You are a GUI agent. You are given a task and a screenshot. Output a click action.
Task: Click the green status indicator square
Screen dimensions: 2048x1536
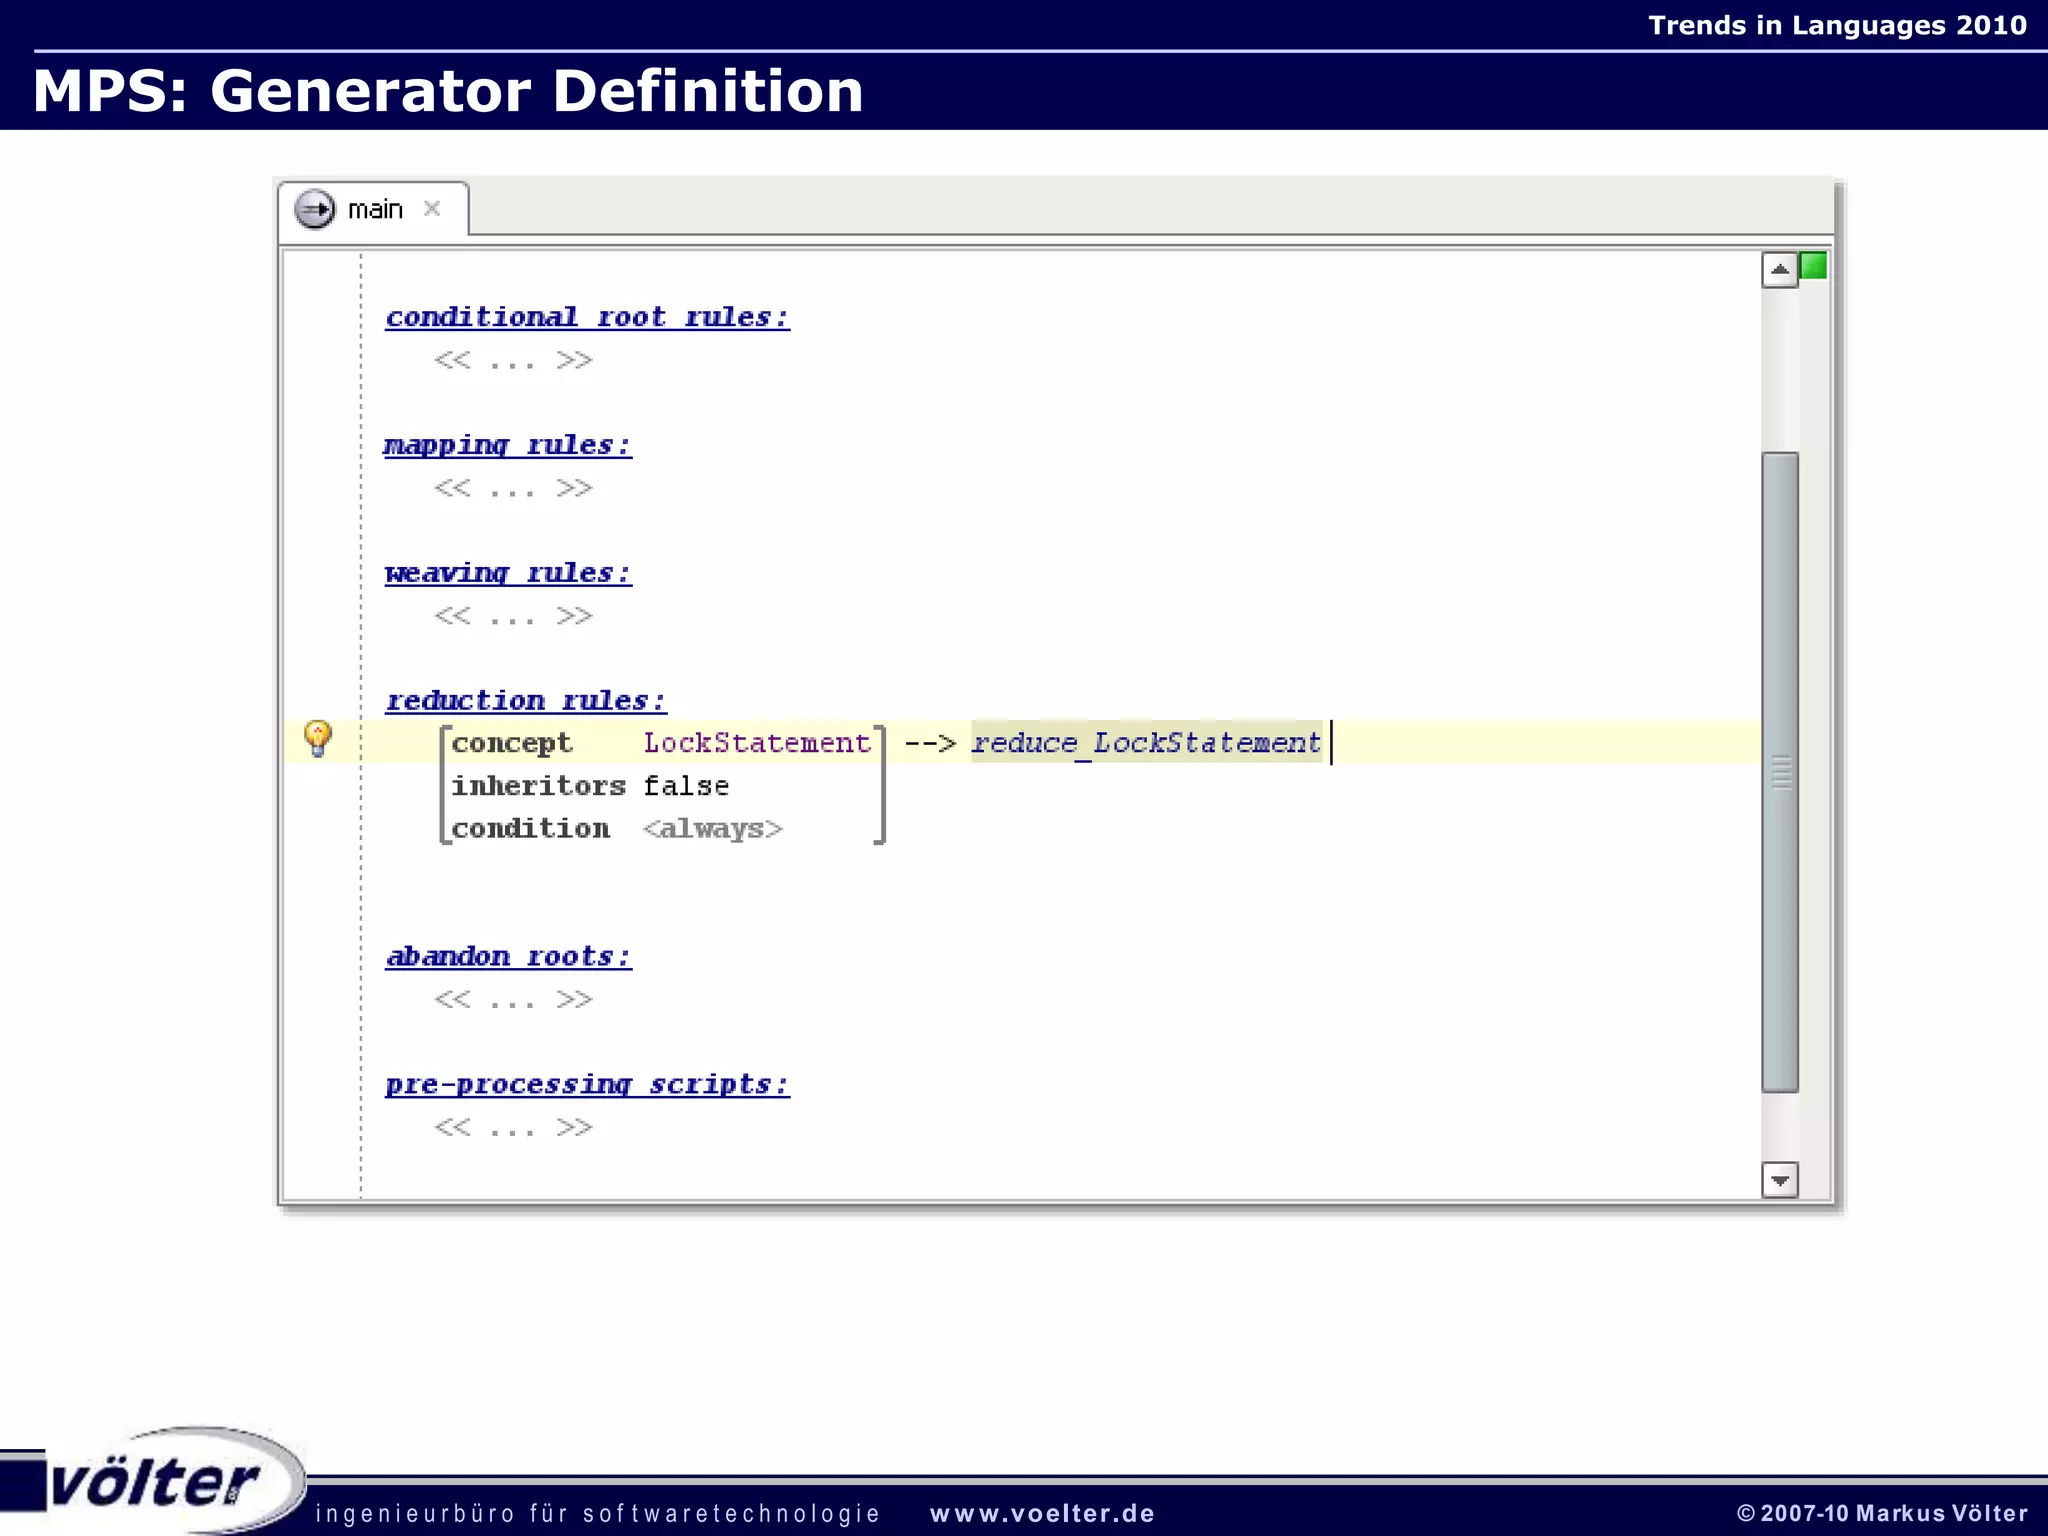coord(1813,266)
